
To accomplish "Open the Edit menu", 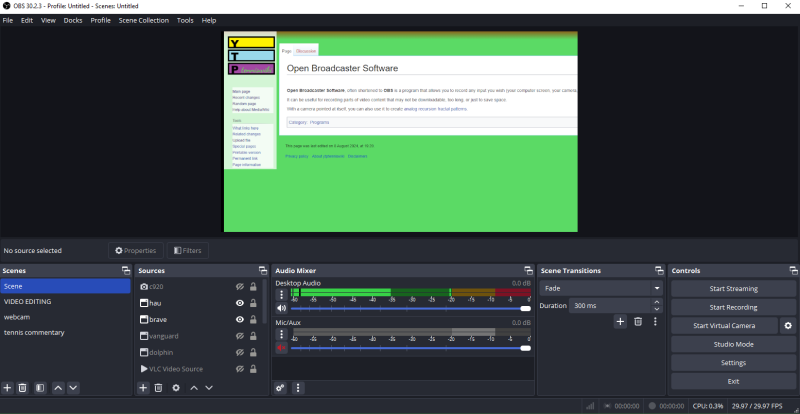I will [x=27, y=20].
